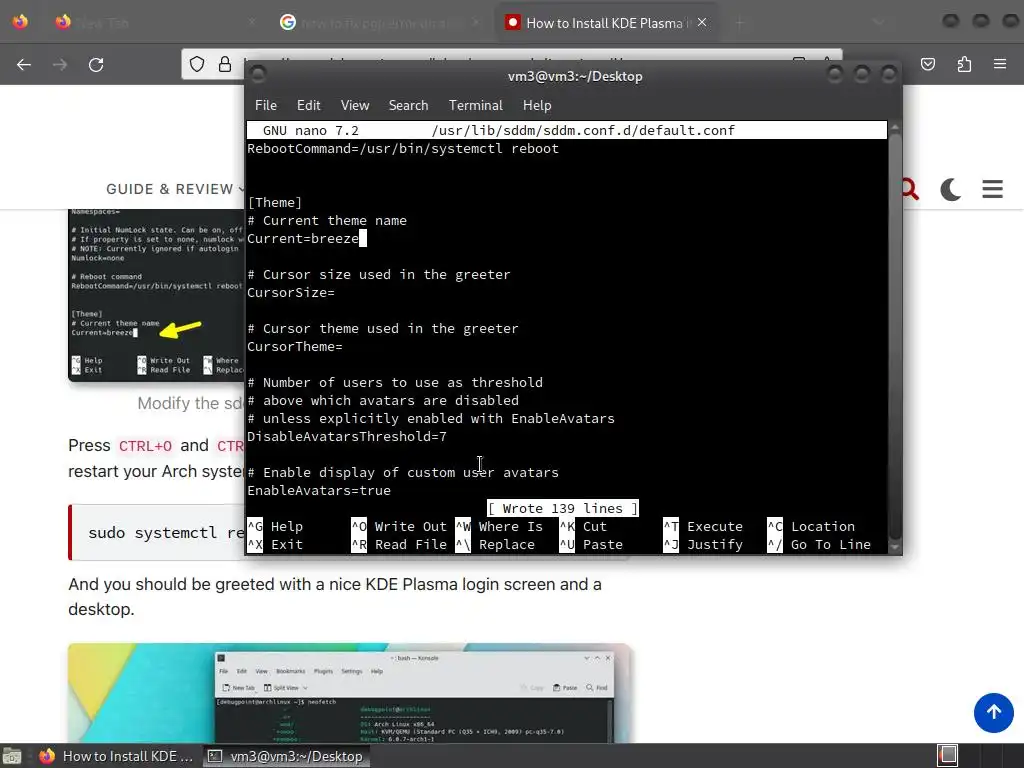The width and height of the screenshot is (1024, 768).
Task: Open the Help menu in terminal
Action: 537,105
